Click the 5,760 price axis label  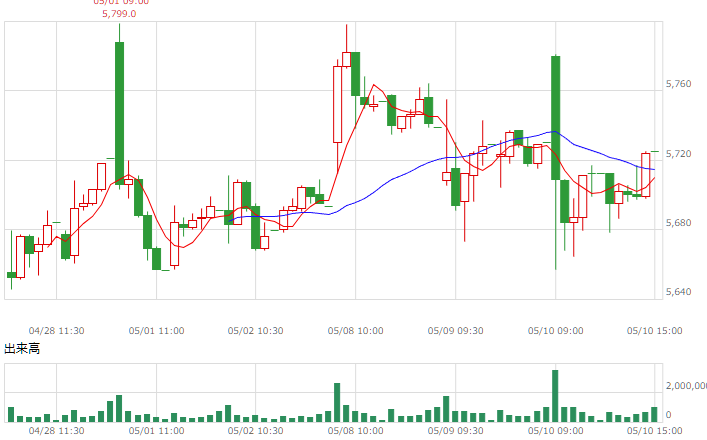tap(678, 84)
